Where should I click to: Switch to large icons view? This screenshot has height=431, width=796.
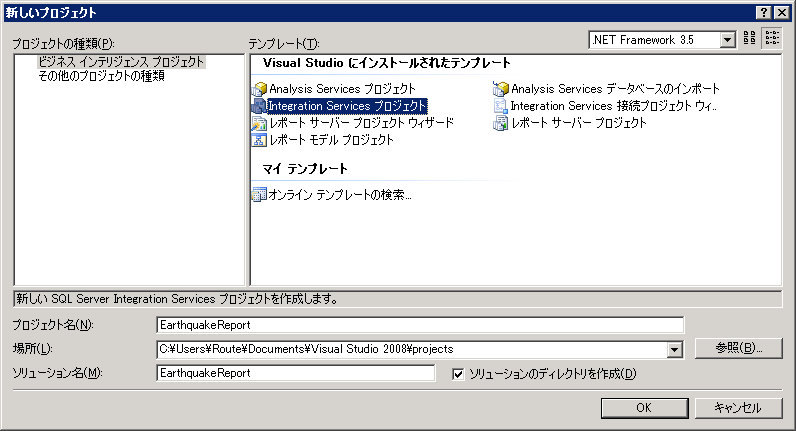tap(749, 38)
